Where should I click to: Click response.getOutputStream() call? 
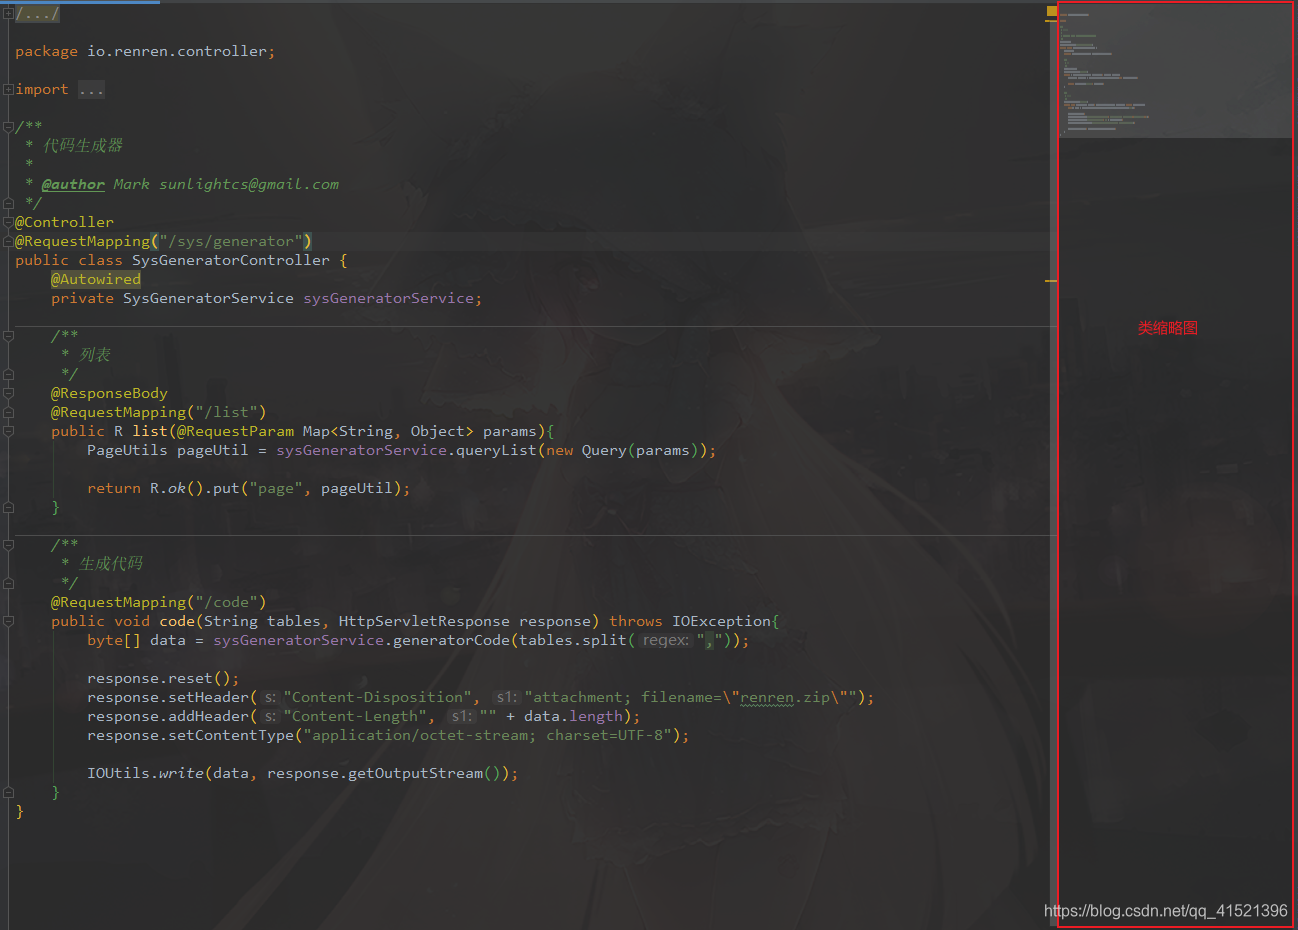pyautogui.click(x=388, y=773)
